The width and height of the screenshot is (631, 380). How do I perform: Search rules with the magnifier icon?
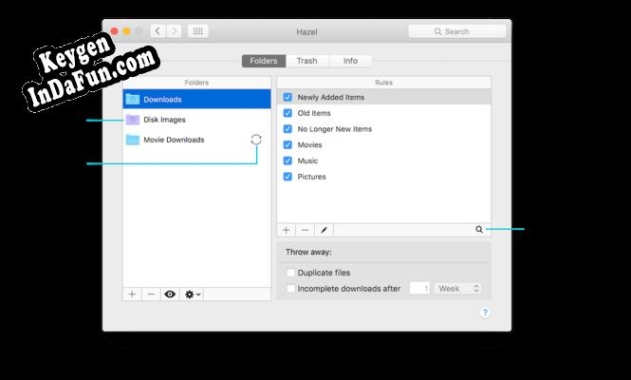(x=479, y=229)
